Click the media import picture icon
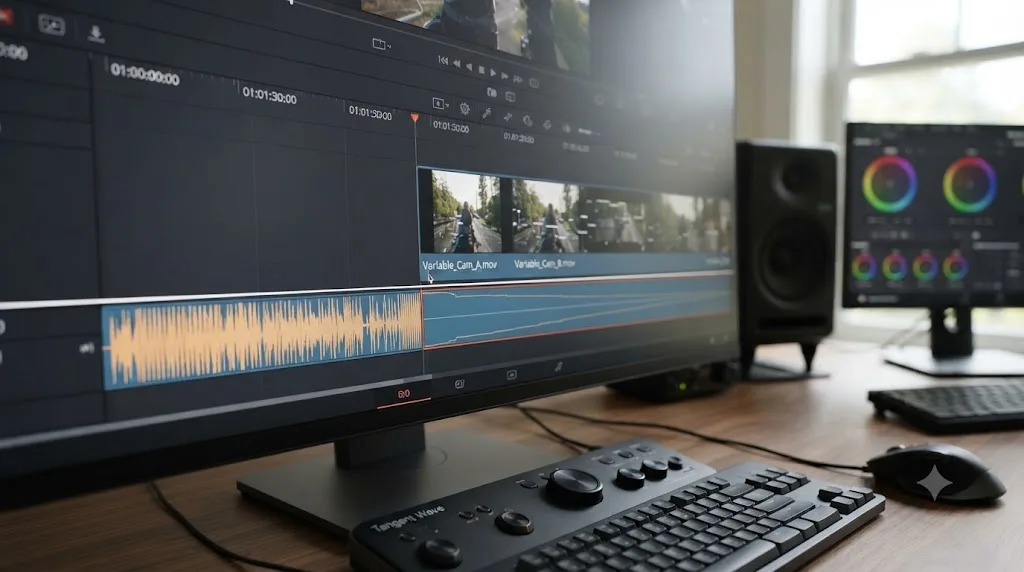This screenshot has height=572, width=1024. pyautogui.click(x=52, y=25)
